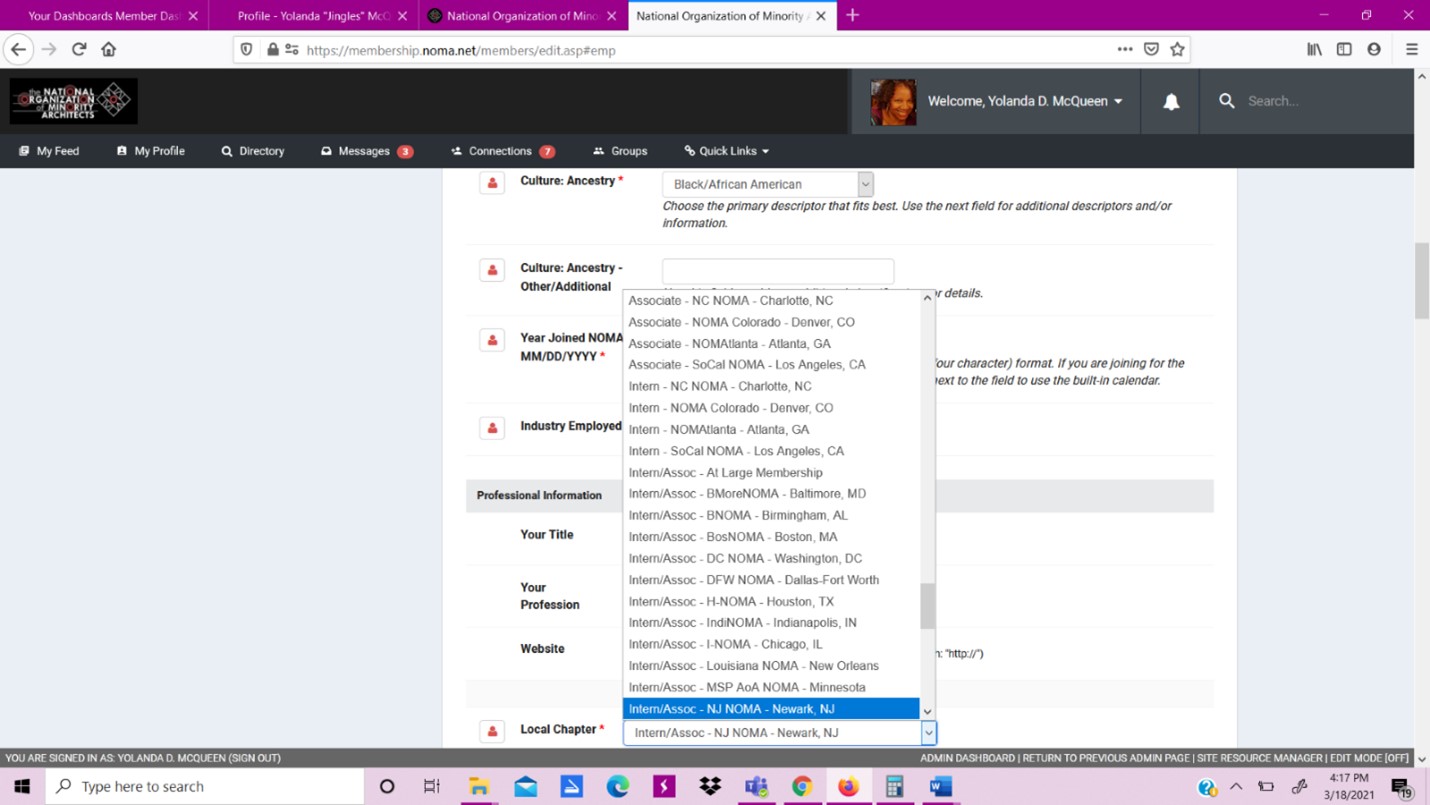Open the page actions three-dots menu
Viewport: 1430px width, 805px height.
click(1125, 49)
